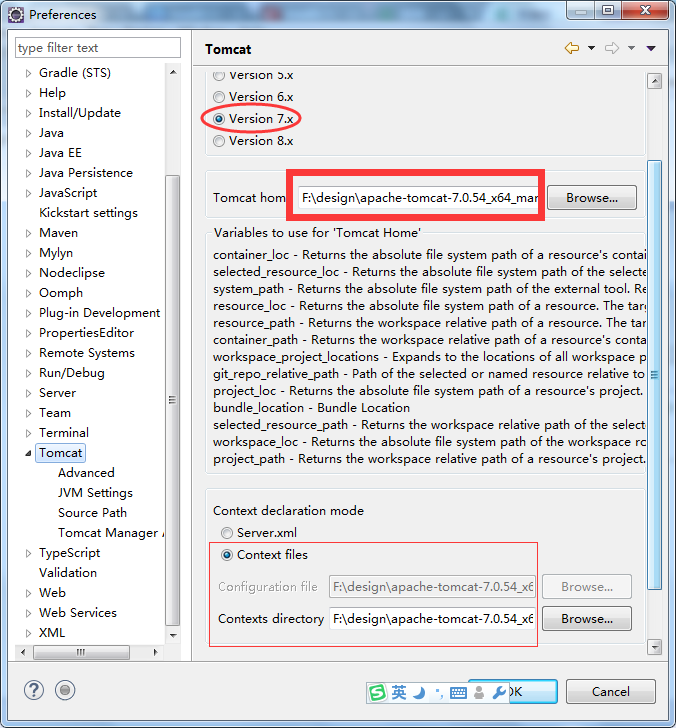The image size is (676, 728).
Task: Select Remote Systems in the tree
Action: click(87, 353)
